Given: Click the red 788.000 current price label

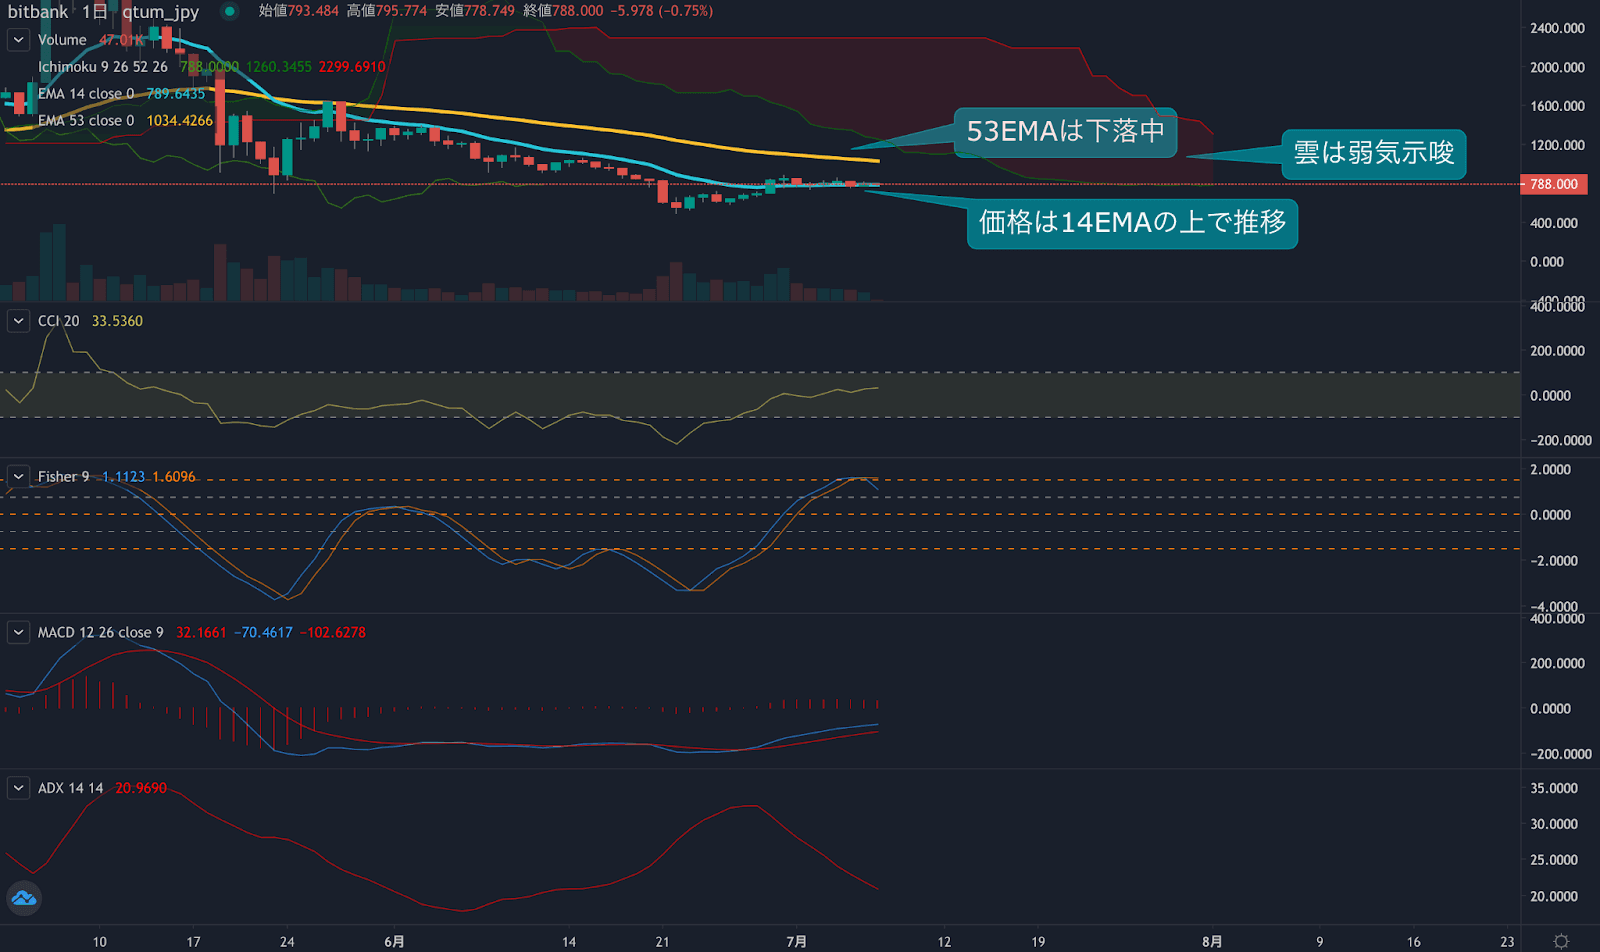Looking at the screenshot, I should [1553, 184].
